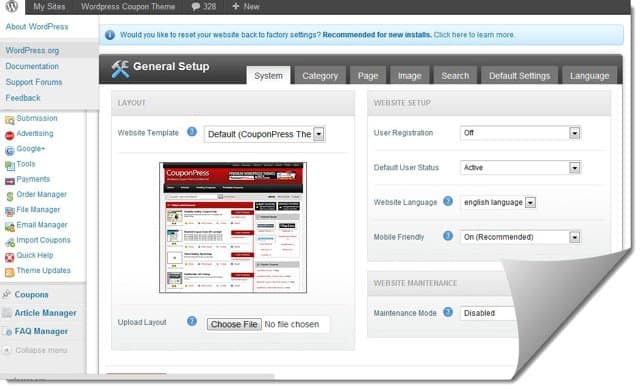640x389 pixels.
Task: Click the plus icon next to New
Action: coord(236,7)
